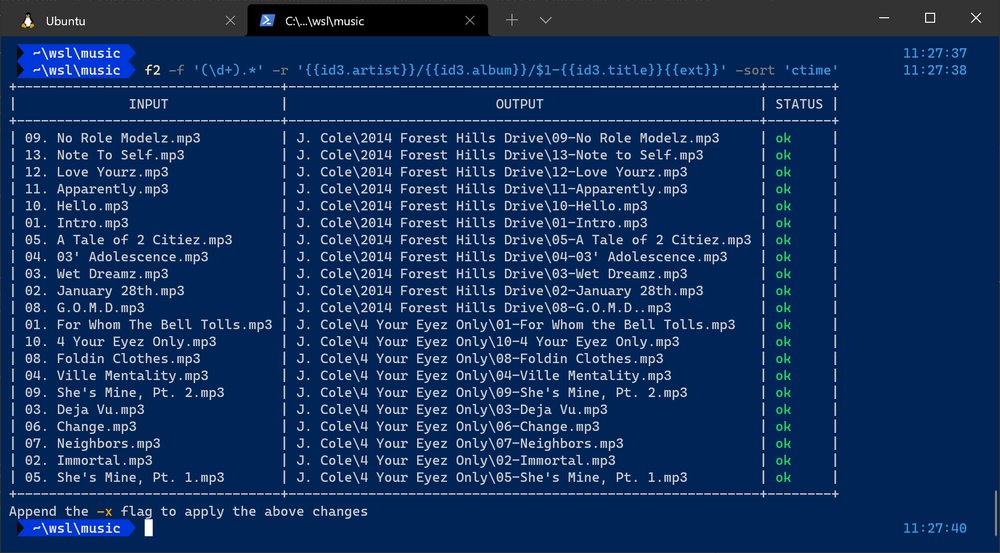
Task: Close the terminal window
Action: pos(976,18)
